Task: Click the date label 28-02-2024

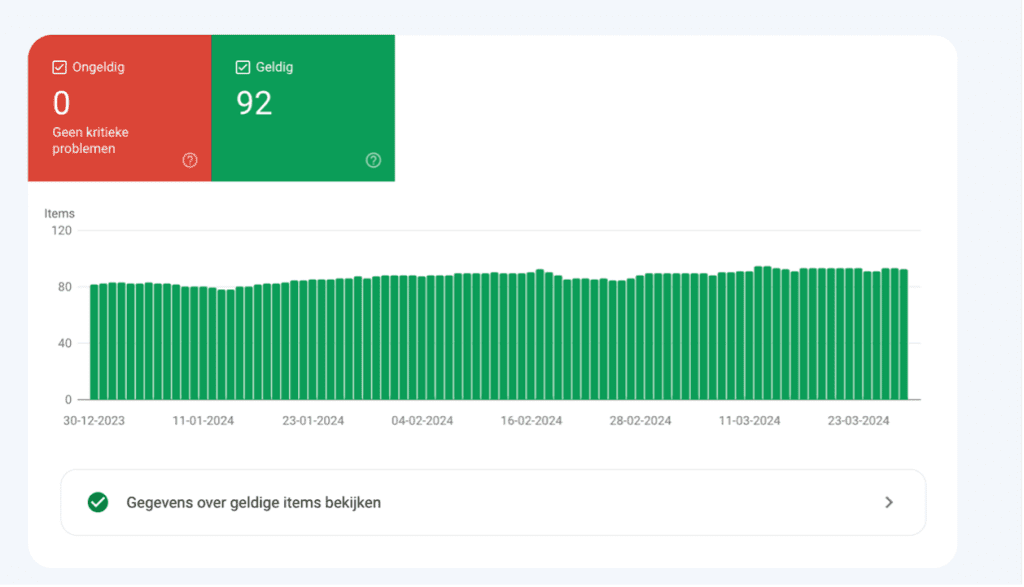Action: point(640,420)
